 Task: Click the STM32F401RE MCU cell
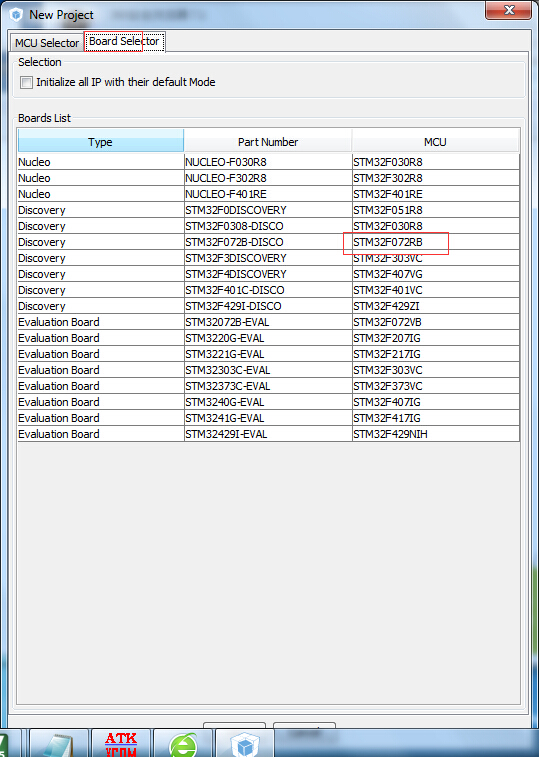pos(436,194)
